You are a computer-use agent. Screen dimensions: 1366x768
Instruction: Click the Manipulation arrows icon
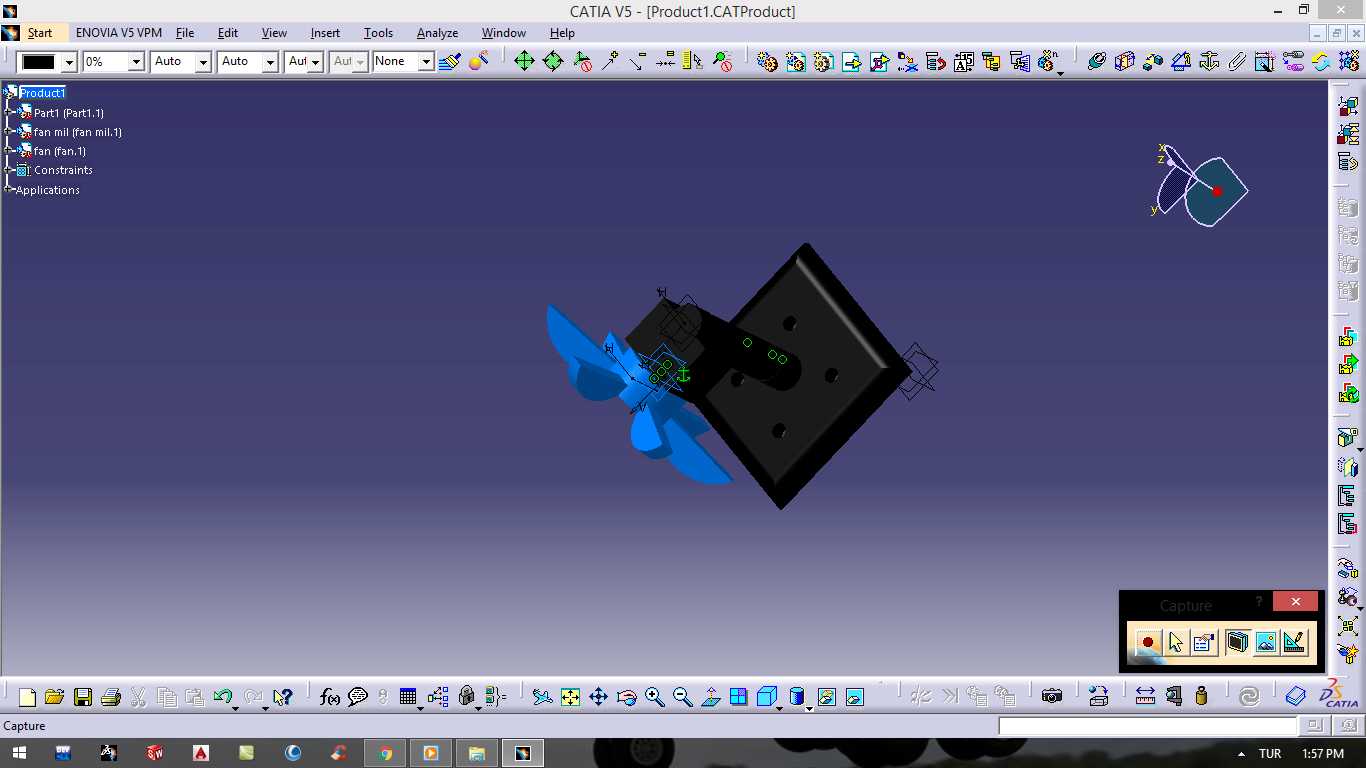coord(524,61)
